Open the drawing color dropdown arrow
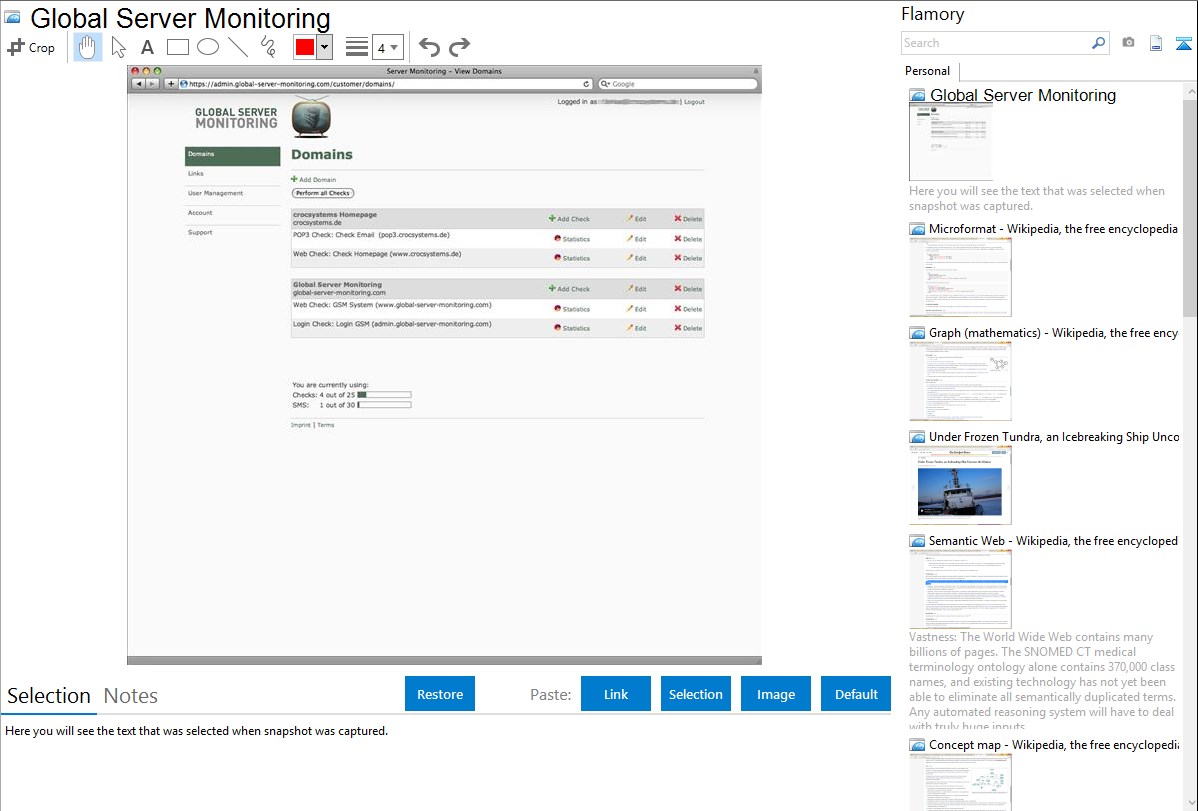Image resolution: width=1198 pixels, height=811 pixels. click(x=325, y=47)
